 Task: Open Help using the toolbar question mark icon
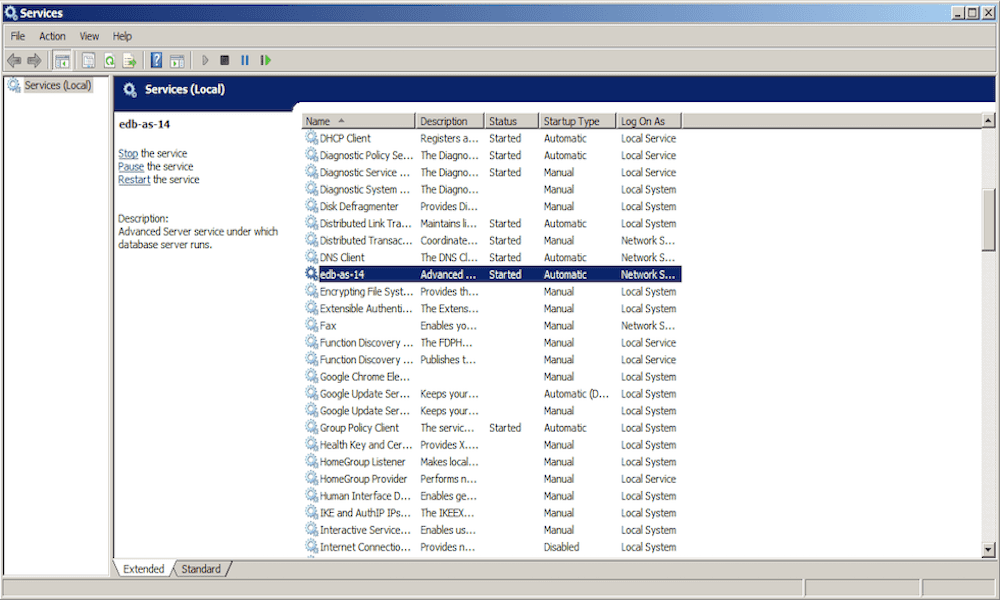155,60
